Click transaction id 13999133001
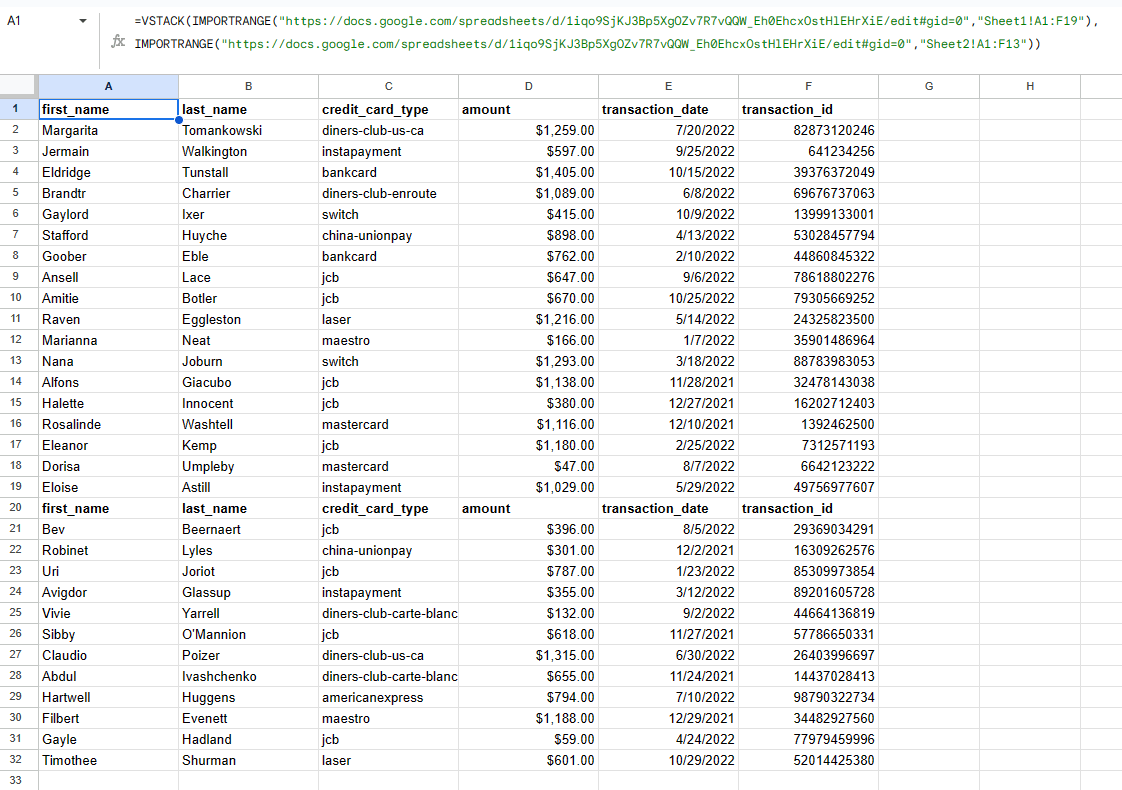The image size is (1122, 790). coord(809,214)
